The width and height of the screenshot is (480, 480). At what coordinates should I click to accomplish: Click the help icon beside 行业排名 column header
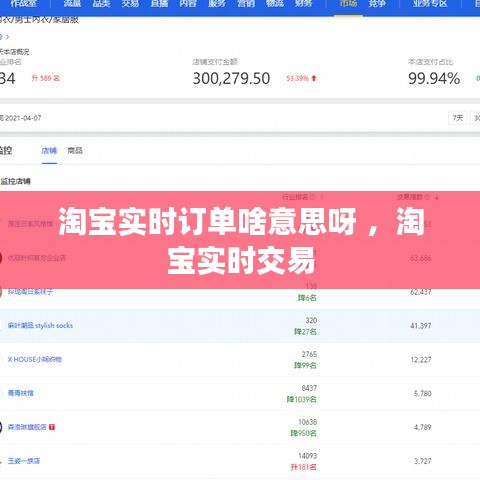(313, 197)
